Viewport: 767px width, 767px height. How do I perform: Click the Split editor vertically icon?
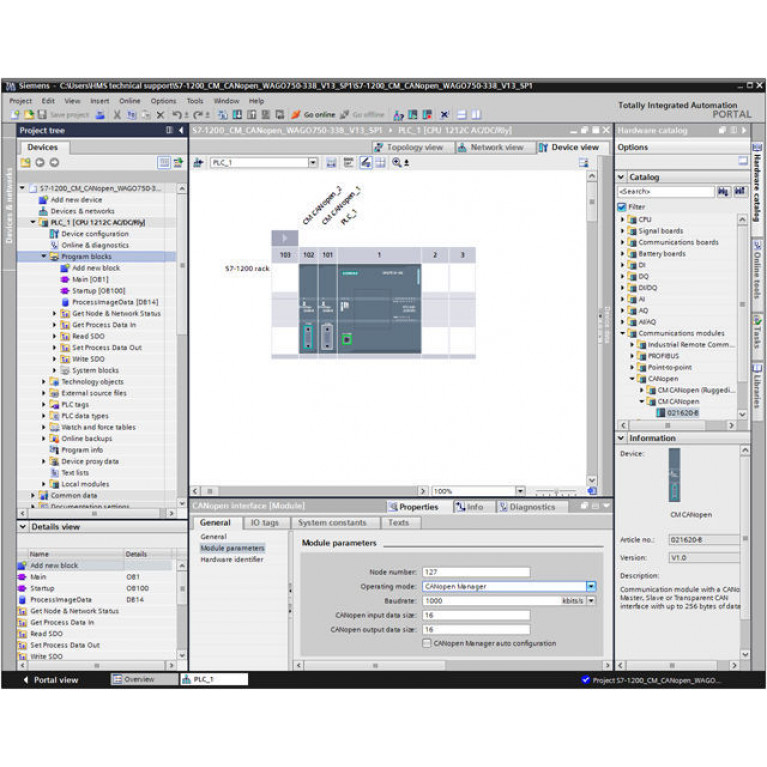click(476, 115)
